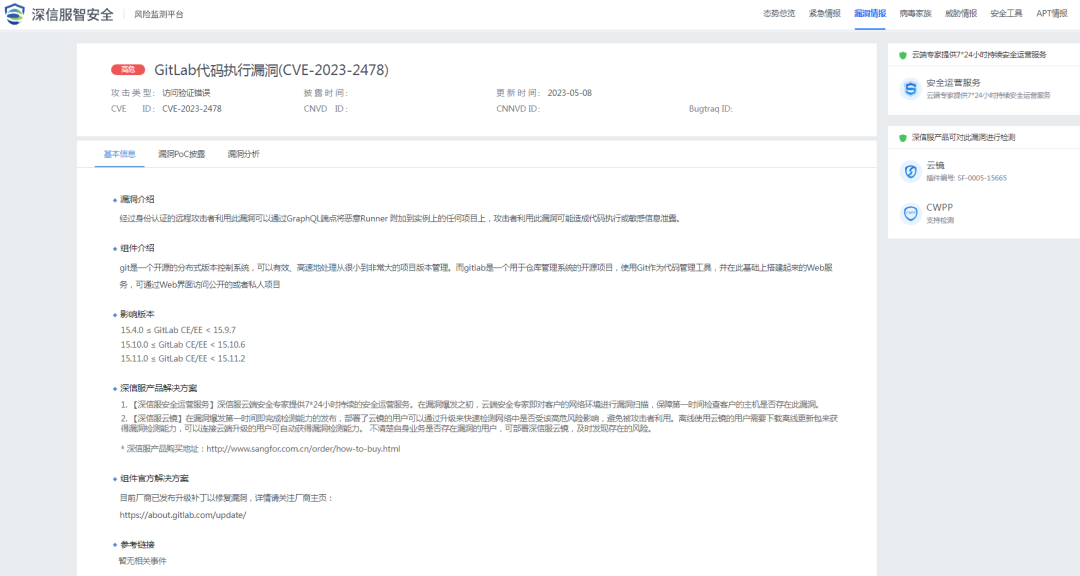Image resolution: width=1080 pixels, height=576 pixels.
Task: Click the 漏洞介绍 section heading
Action: pyautogui.click(x=137, y=200)
